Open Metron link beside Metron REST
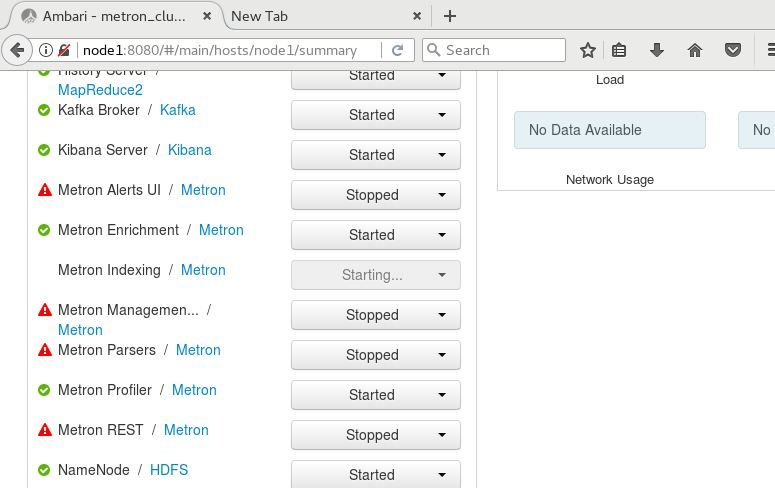The height and width of the screenshot is (488, 775). (186, 430)
